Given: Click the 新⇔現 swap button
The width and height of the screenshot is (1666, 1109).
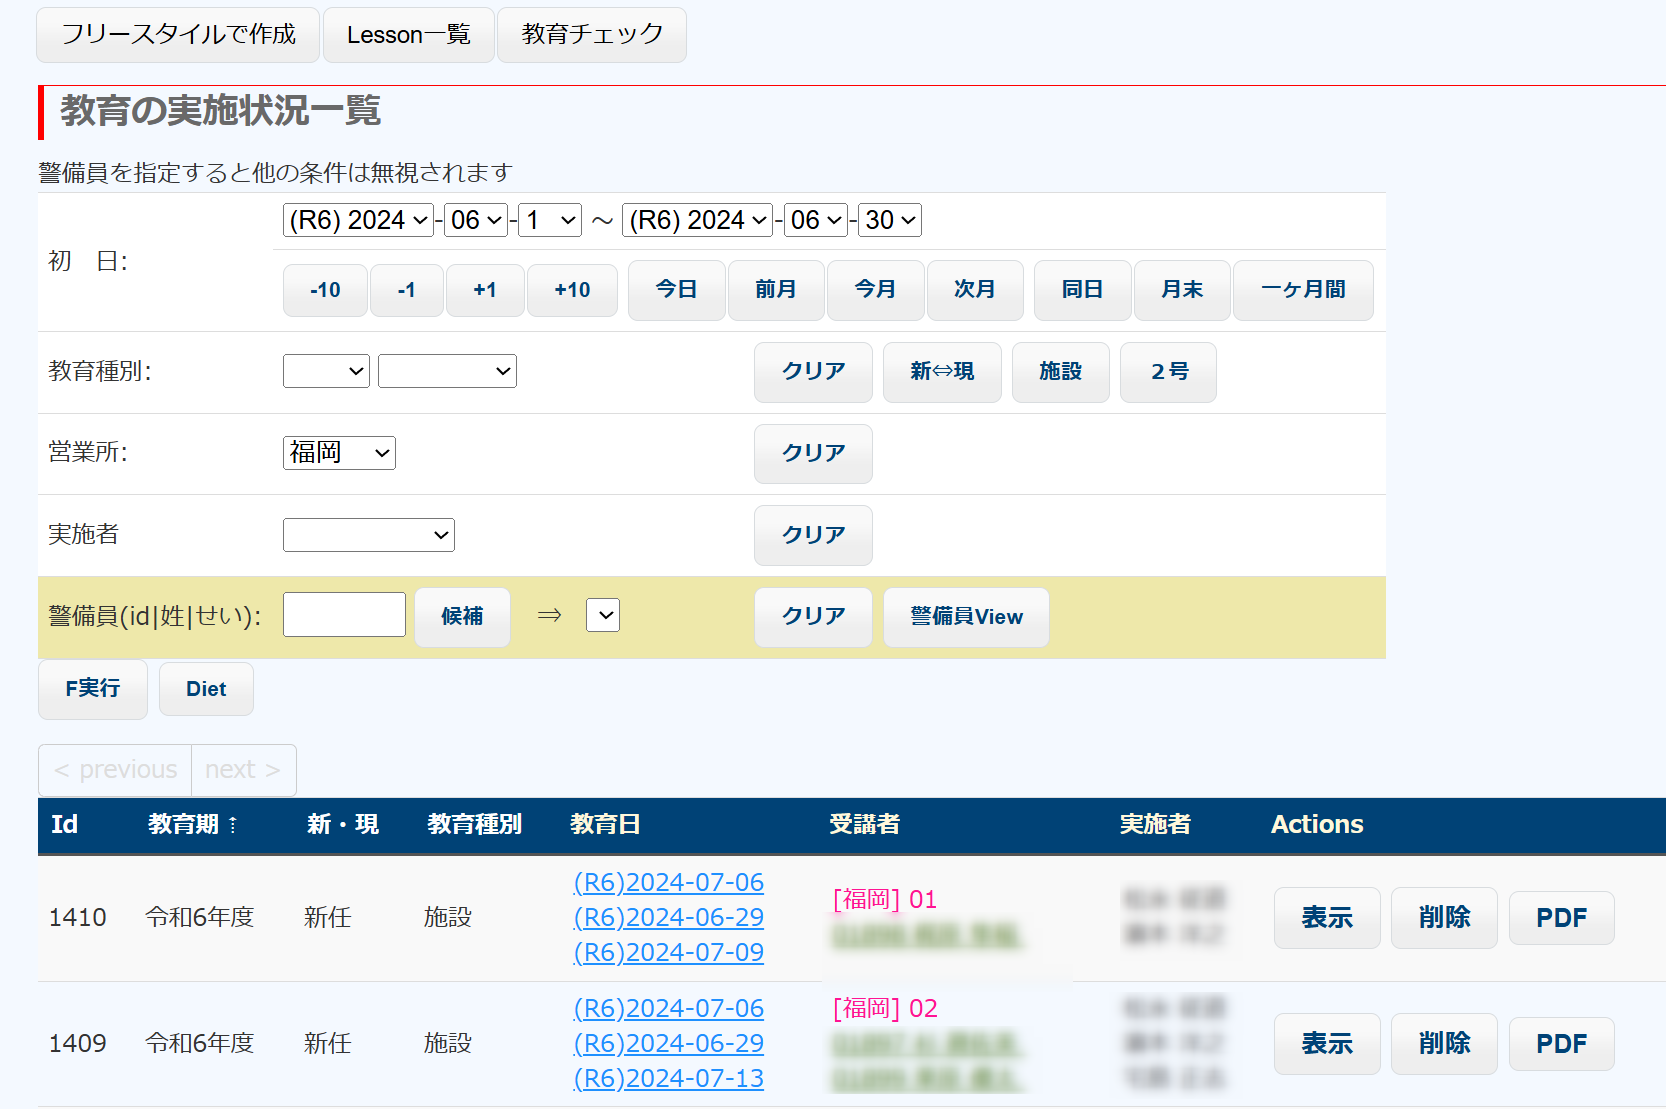Looking at the screenshot, I should (941, 372).
